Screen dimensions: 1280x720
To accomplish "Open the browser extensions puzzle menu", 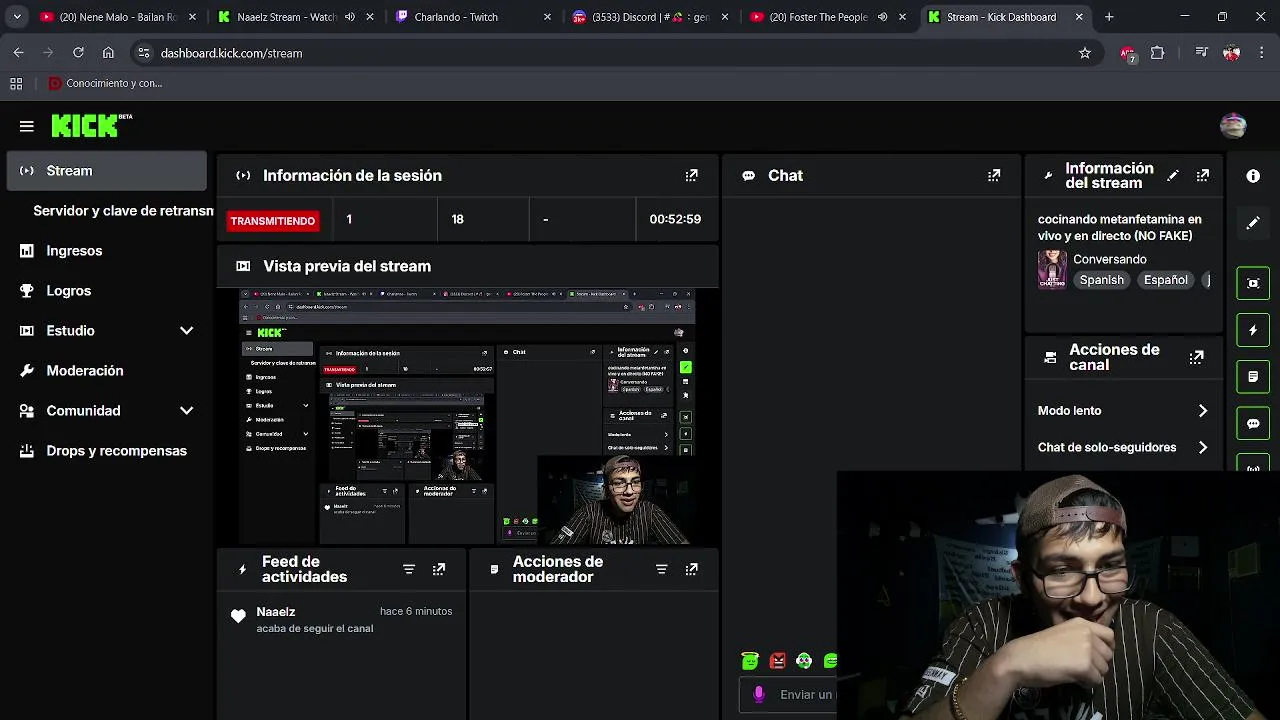I will click(1158, 53).
